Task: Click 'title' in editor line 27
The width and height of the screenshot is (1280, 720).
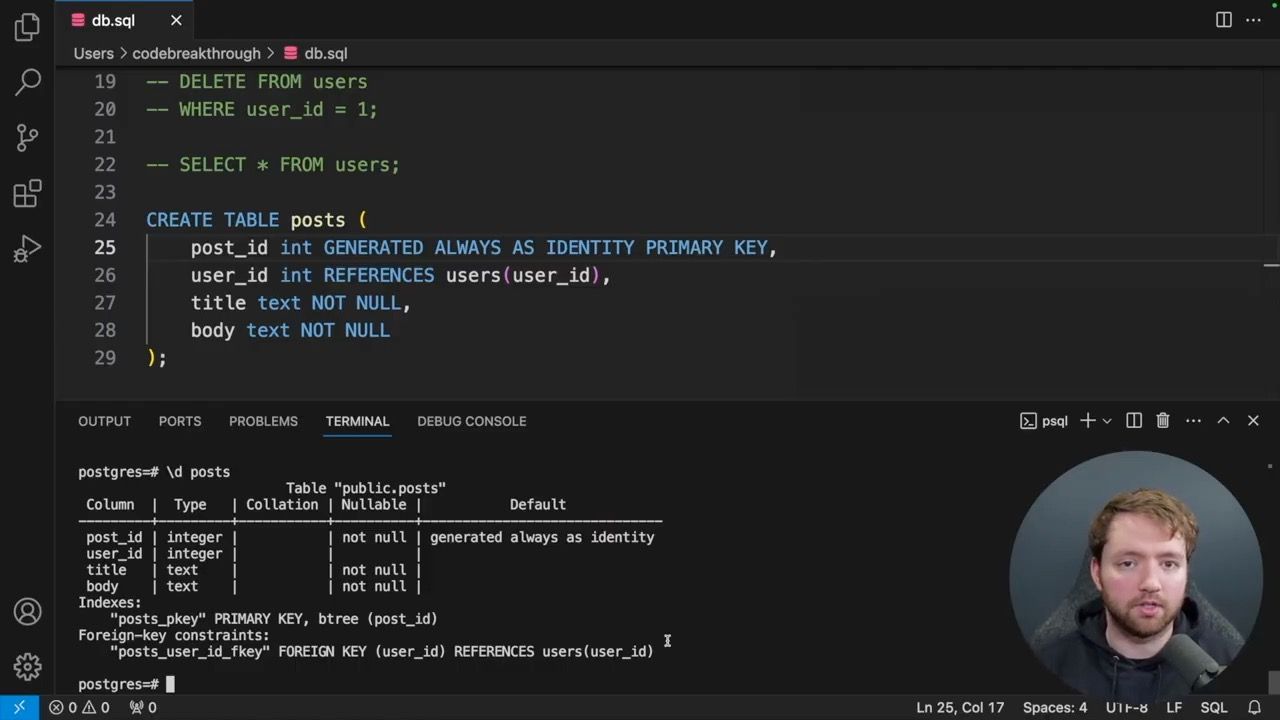Action: click(x=218, y=303)
